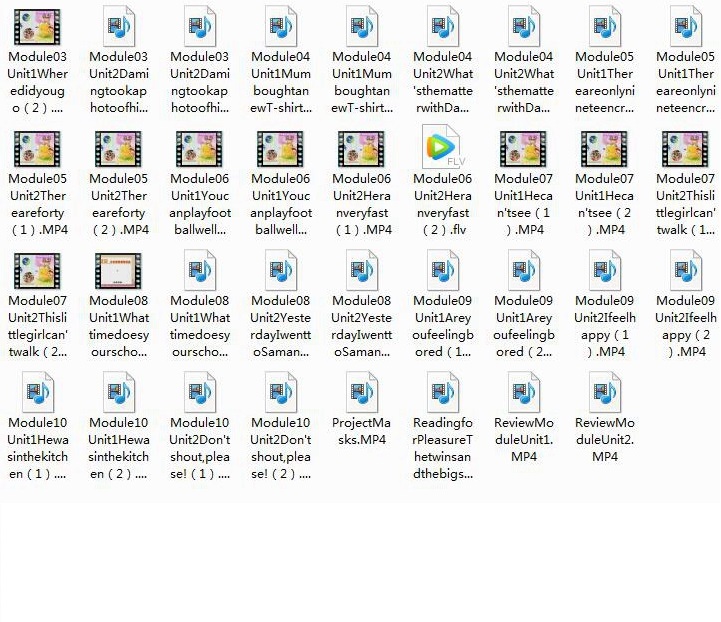The height and width of the screenshot is (622, 721).
Task: Click Module09 Unit2Ifeelhappy (1) .MP4 icon
Action: tap(604, 270)
